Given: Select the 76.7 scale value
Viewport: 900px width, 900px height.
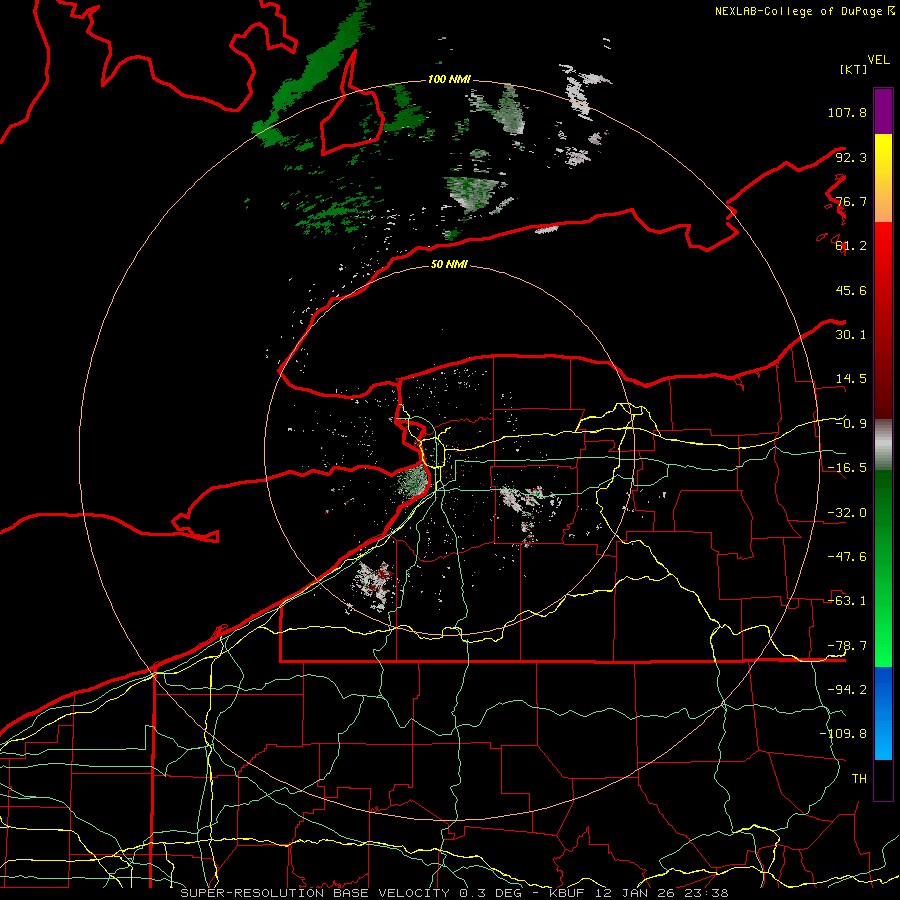Looking at the screenshot, I should pos(851,201).
